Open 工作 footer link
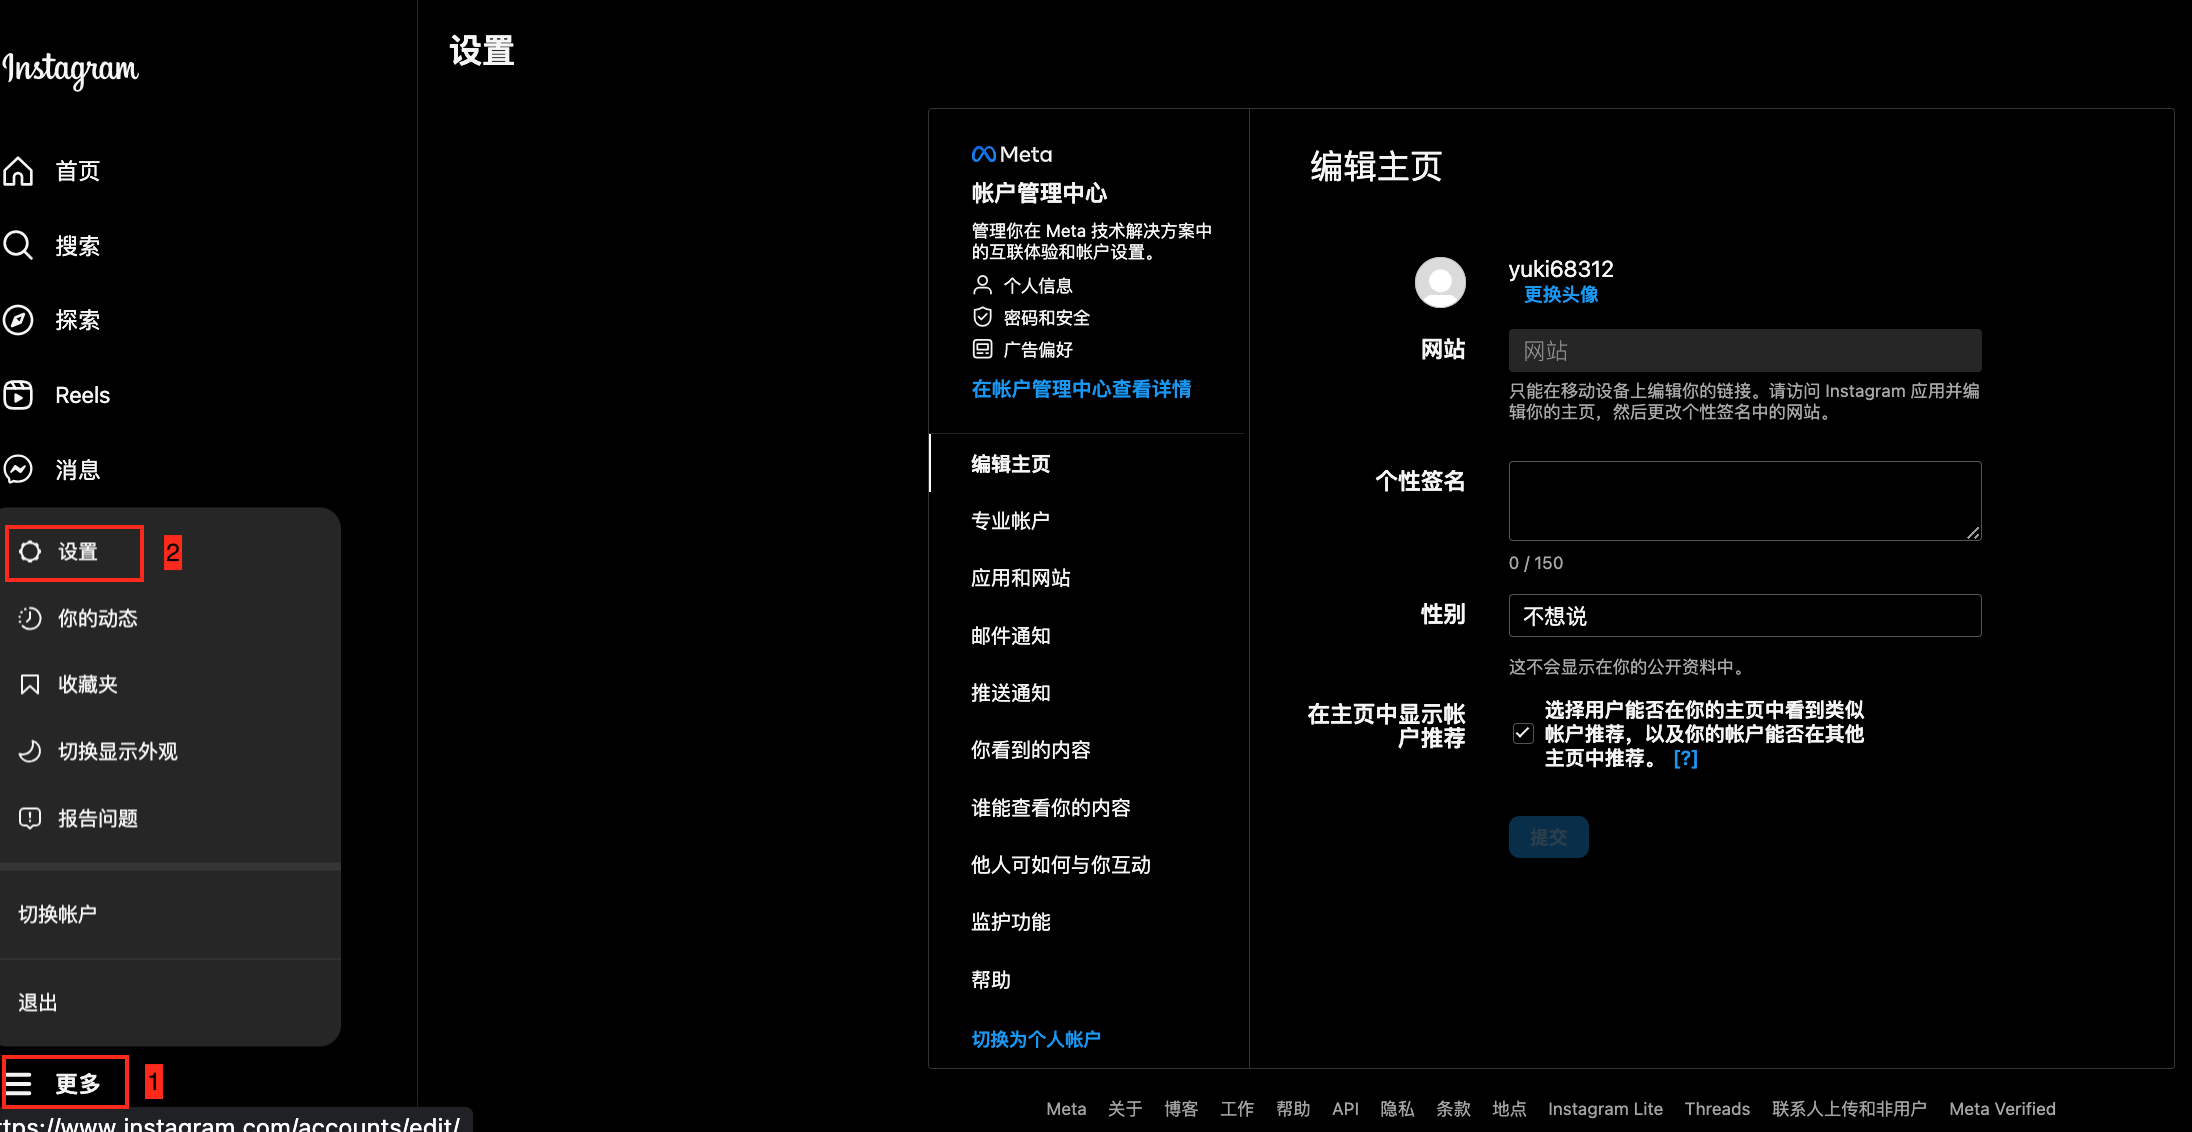2192x1132 pixels. (x=1237, y=1108)
